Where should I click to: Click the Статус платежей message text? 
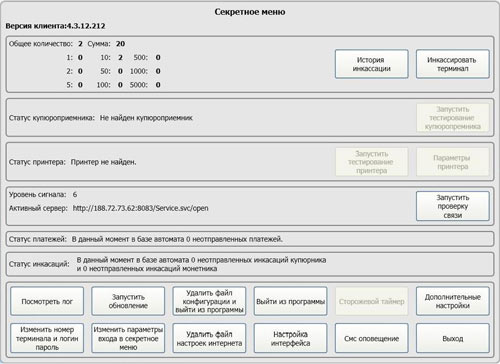click(177, 239)
